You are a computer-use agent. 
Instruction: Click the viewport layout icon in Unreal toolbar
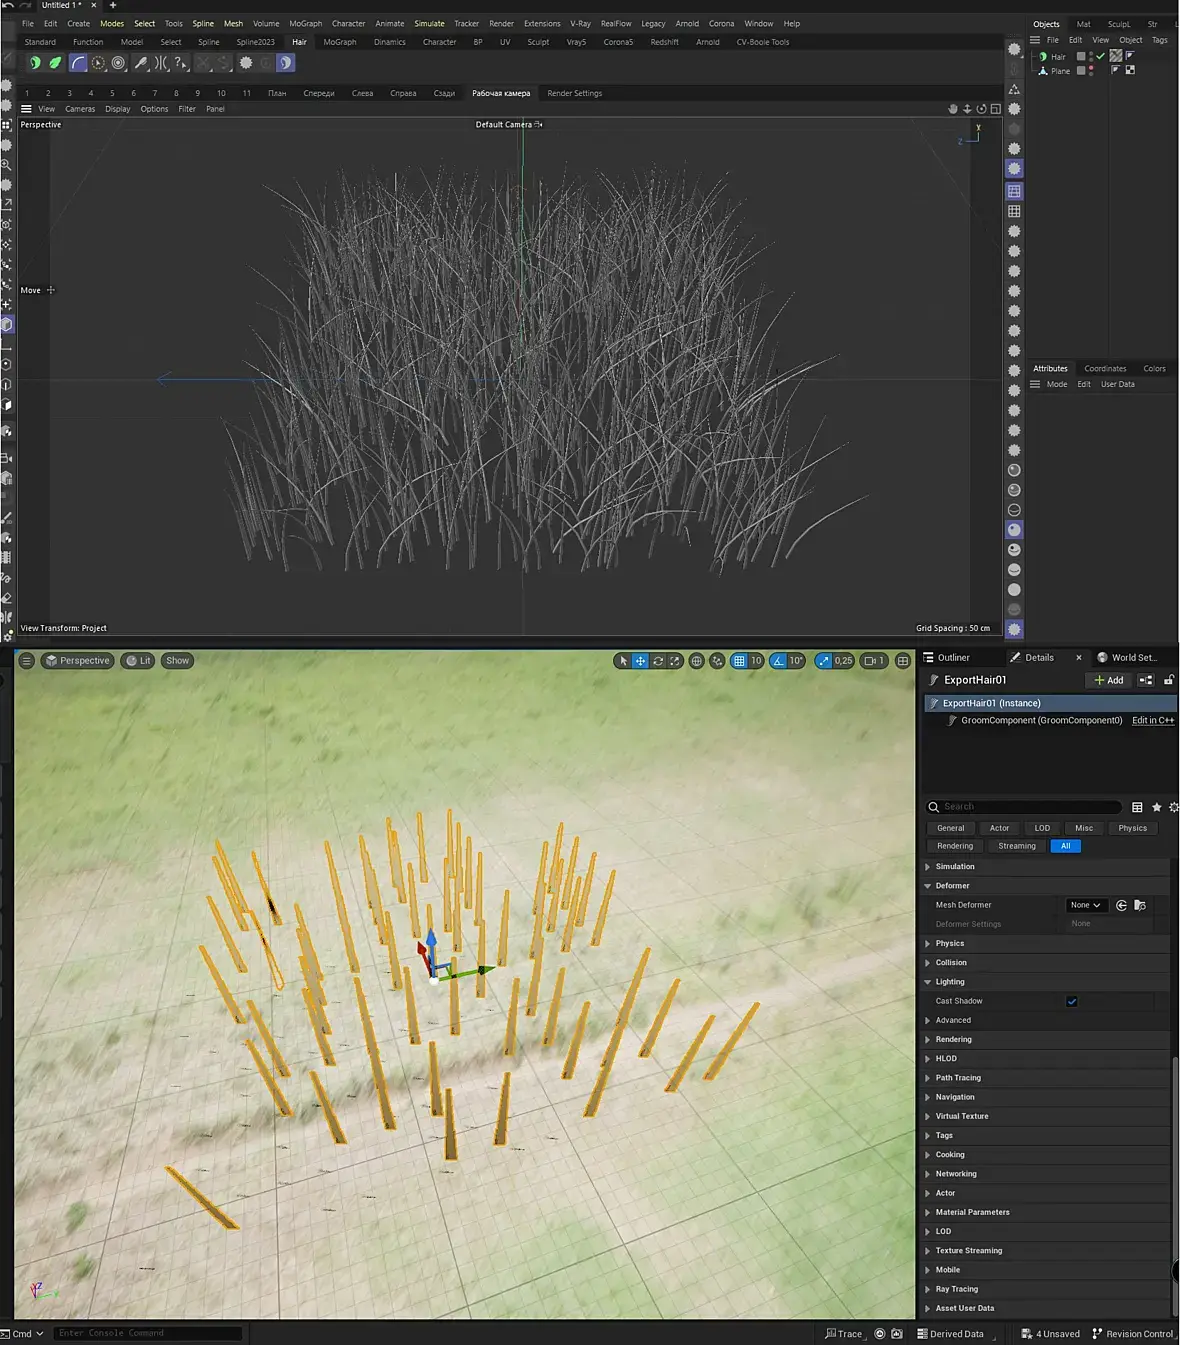[903, 661]
